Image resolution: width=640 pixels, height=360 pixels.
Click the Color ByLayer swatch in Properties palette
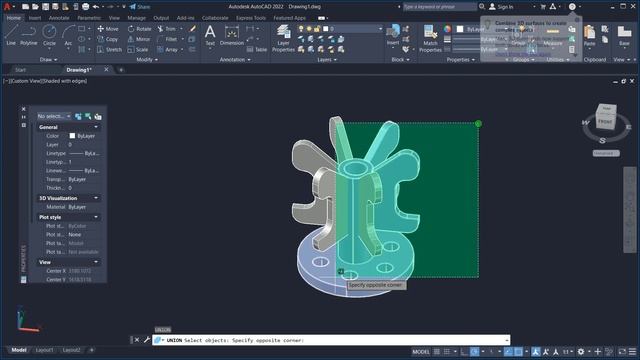click(72, 136)
